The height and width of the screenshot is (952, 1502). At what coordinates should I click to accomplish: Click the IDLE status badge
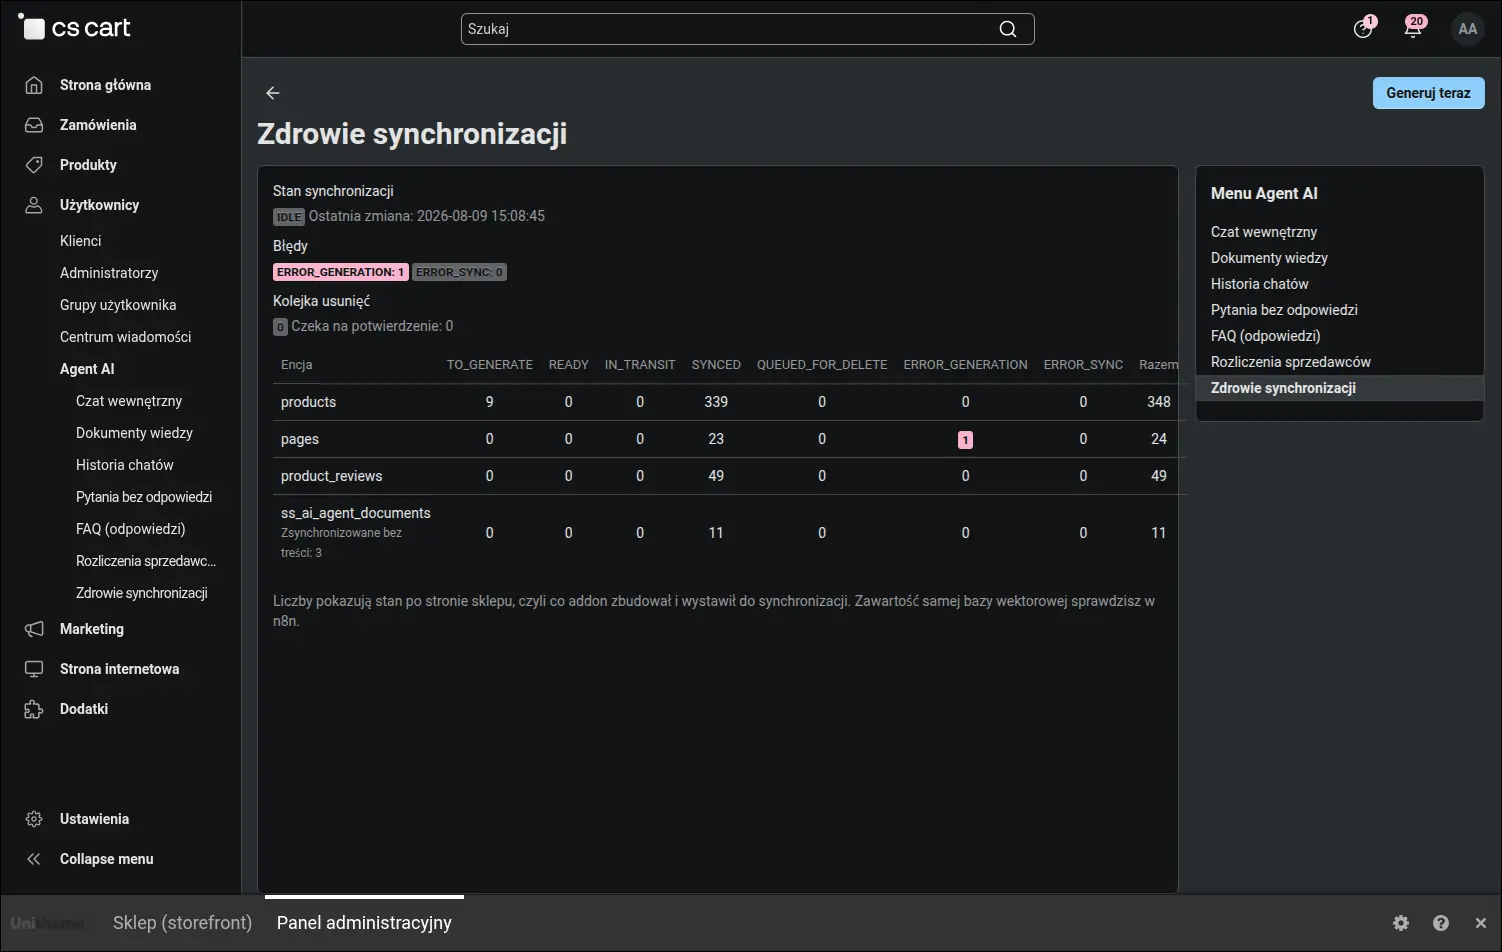(x=288, y=217)
